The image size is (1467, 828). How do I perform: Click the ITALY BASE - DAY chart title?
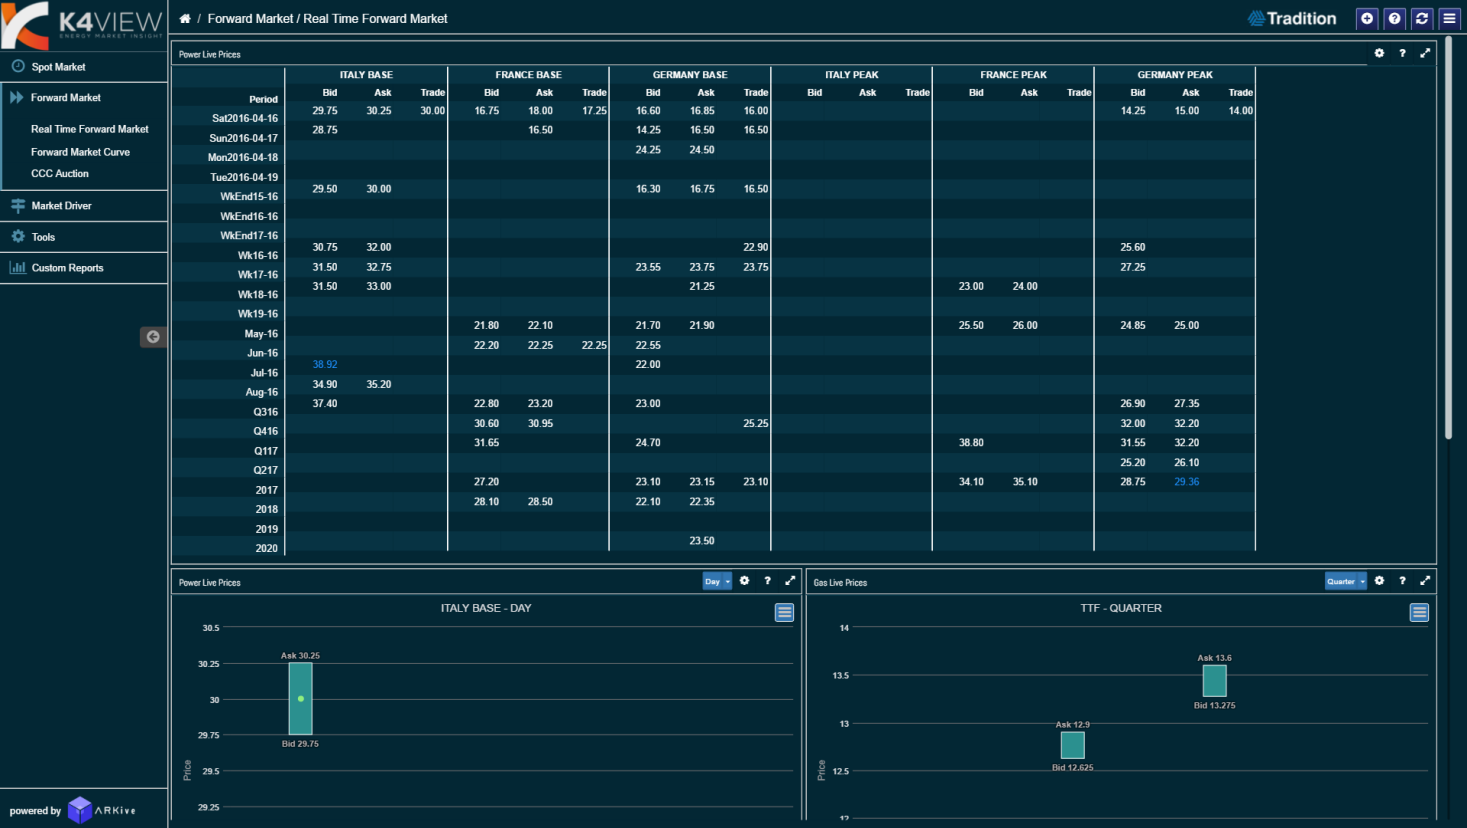(486, 608)
